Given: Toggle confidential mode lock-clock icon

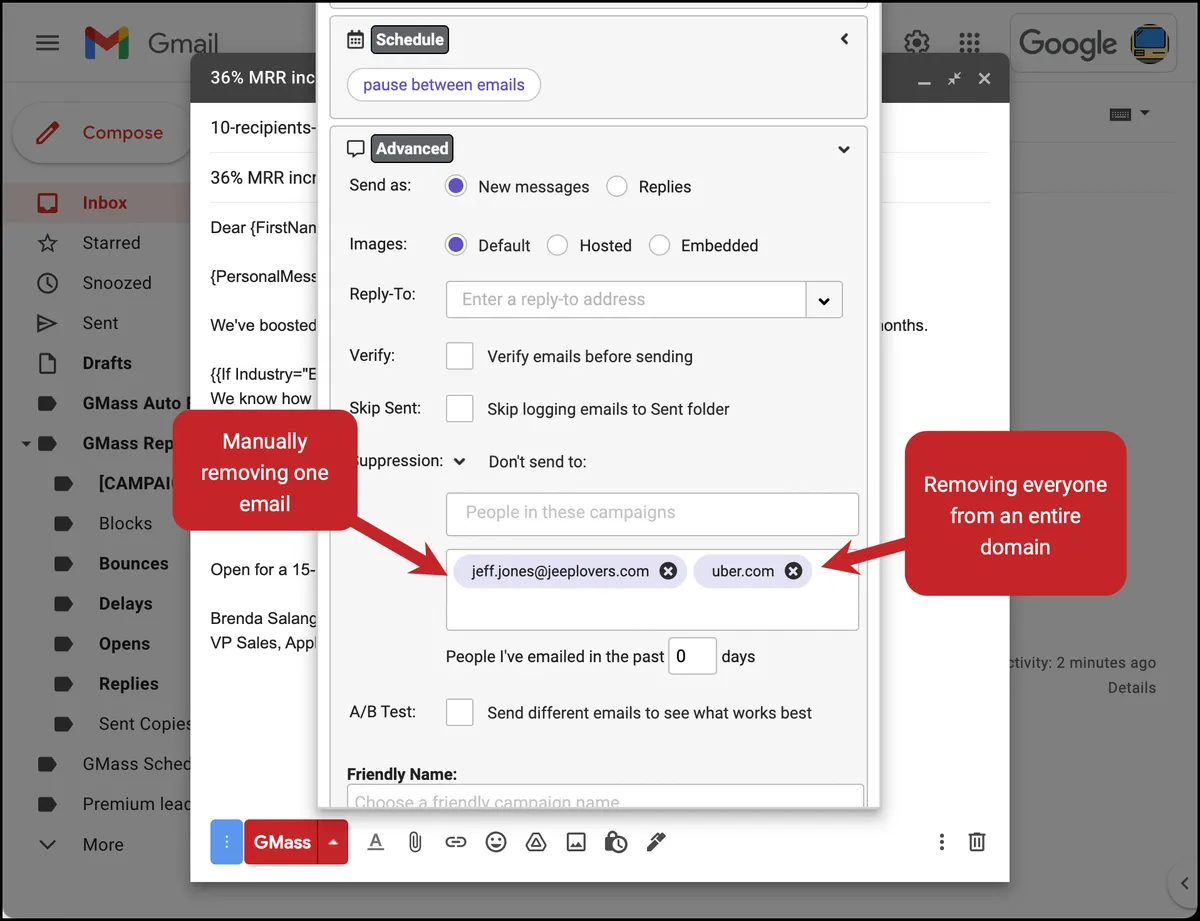Looking at the screenshot, I should tap(616, 842).
